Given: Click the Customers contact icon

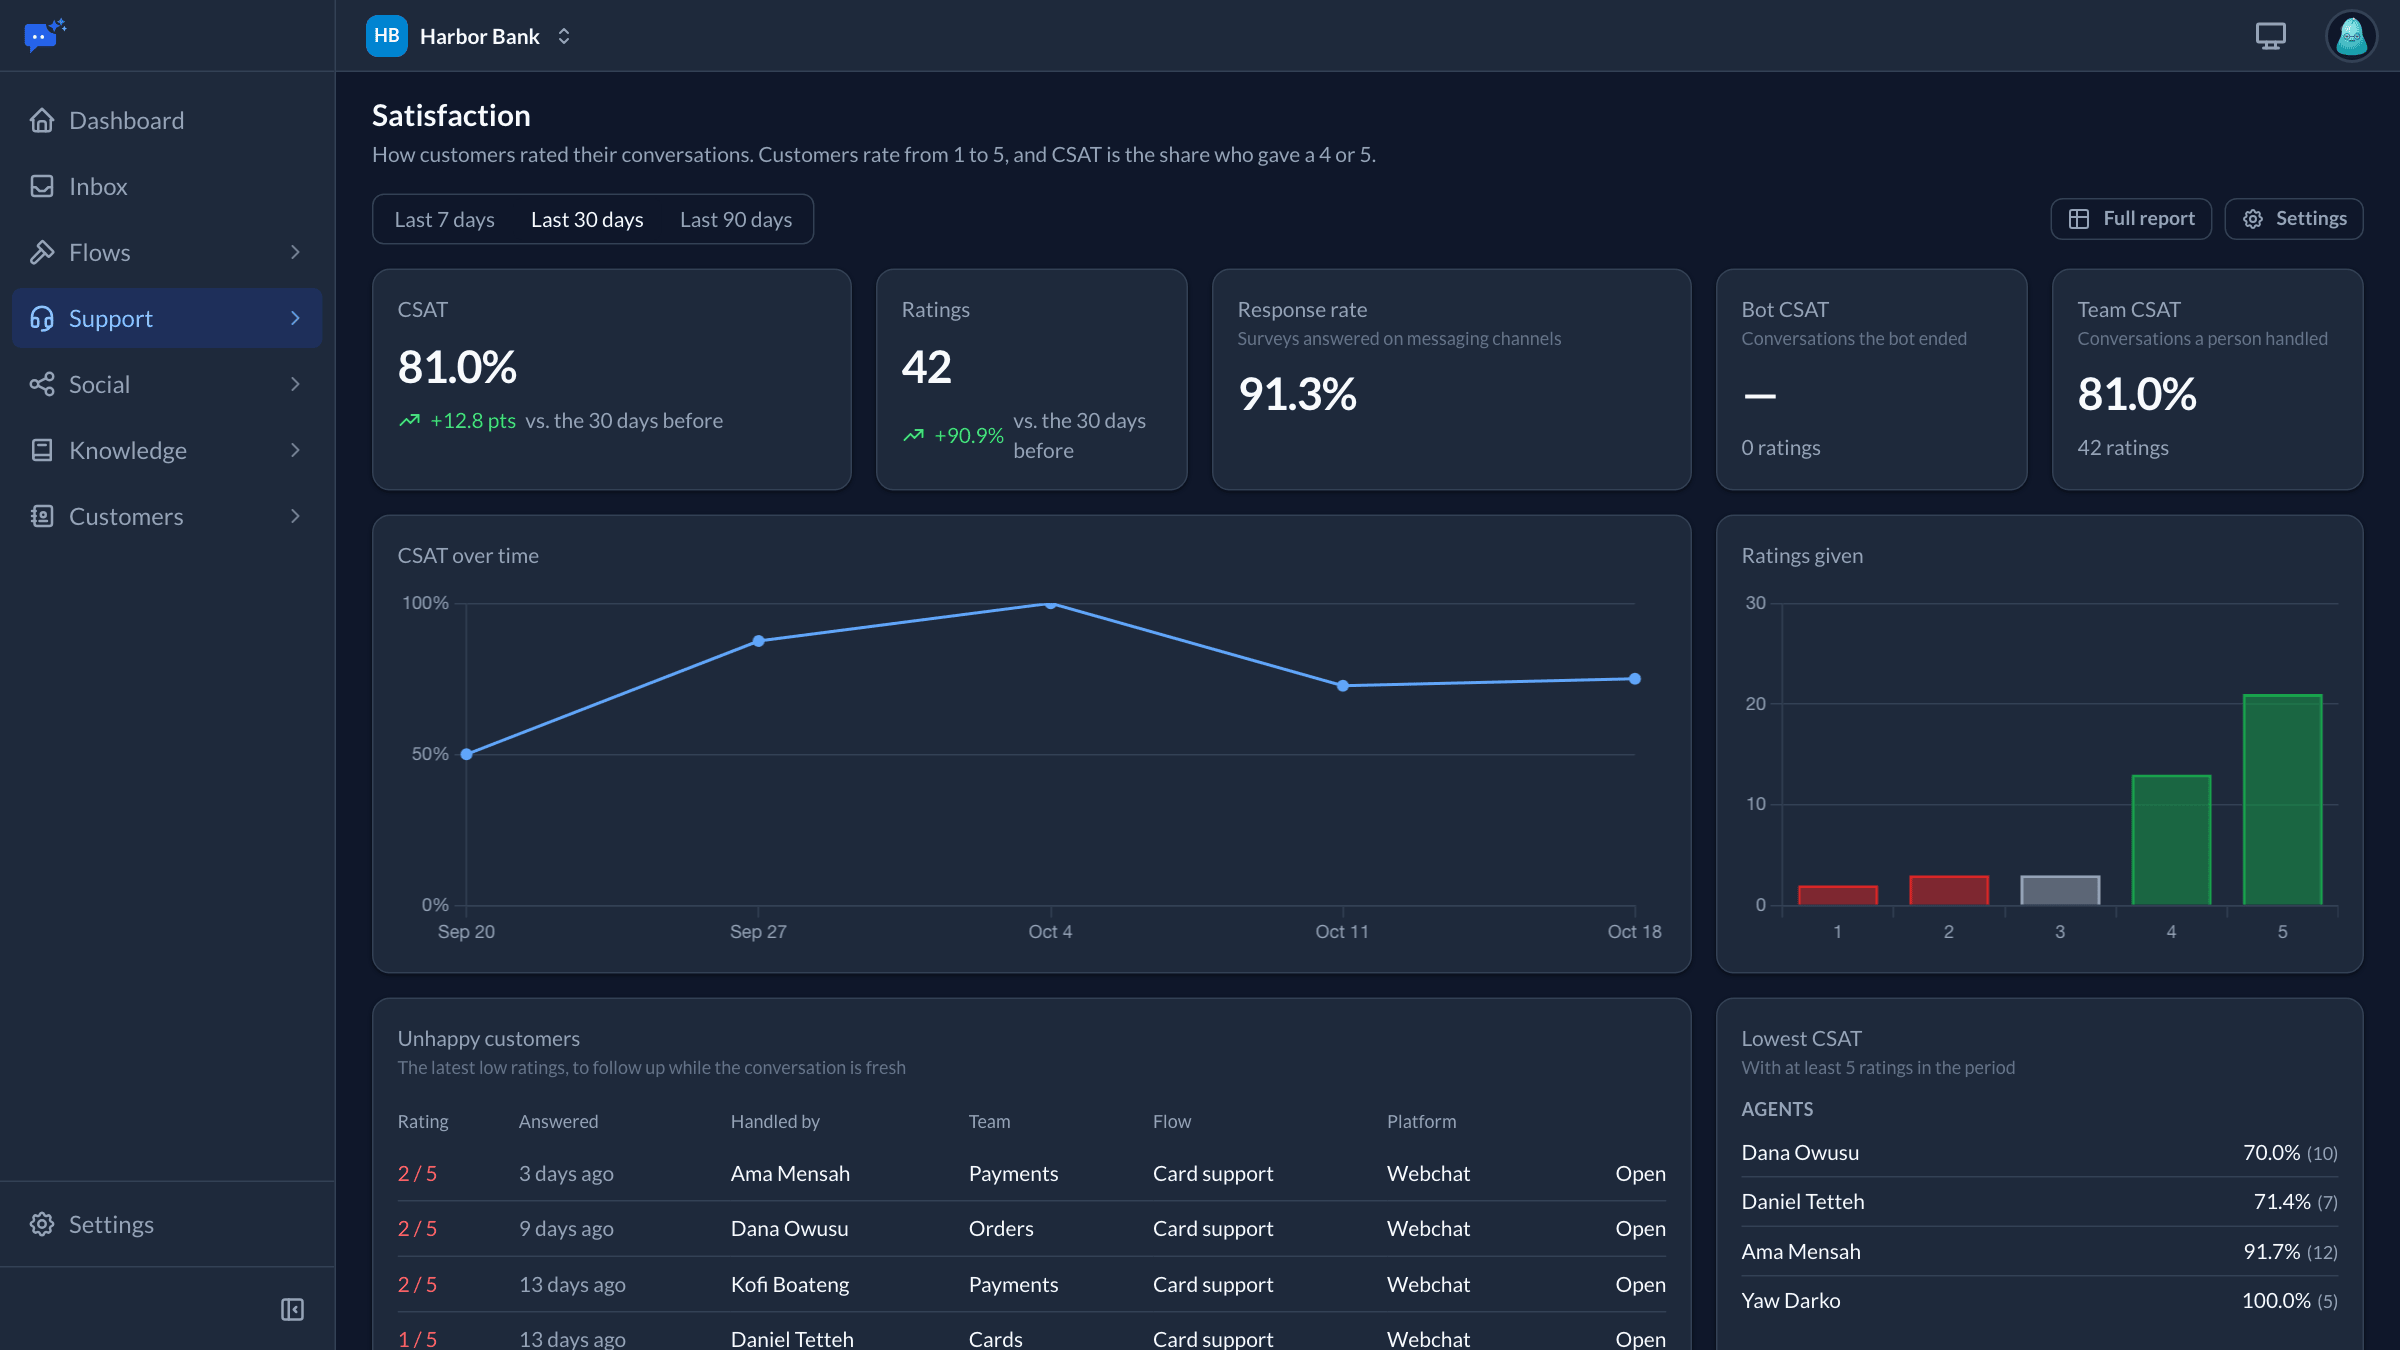Looking at the screenshot, I should (42, 517).
